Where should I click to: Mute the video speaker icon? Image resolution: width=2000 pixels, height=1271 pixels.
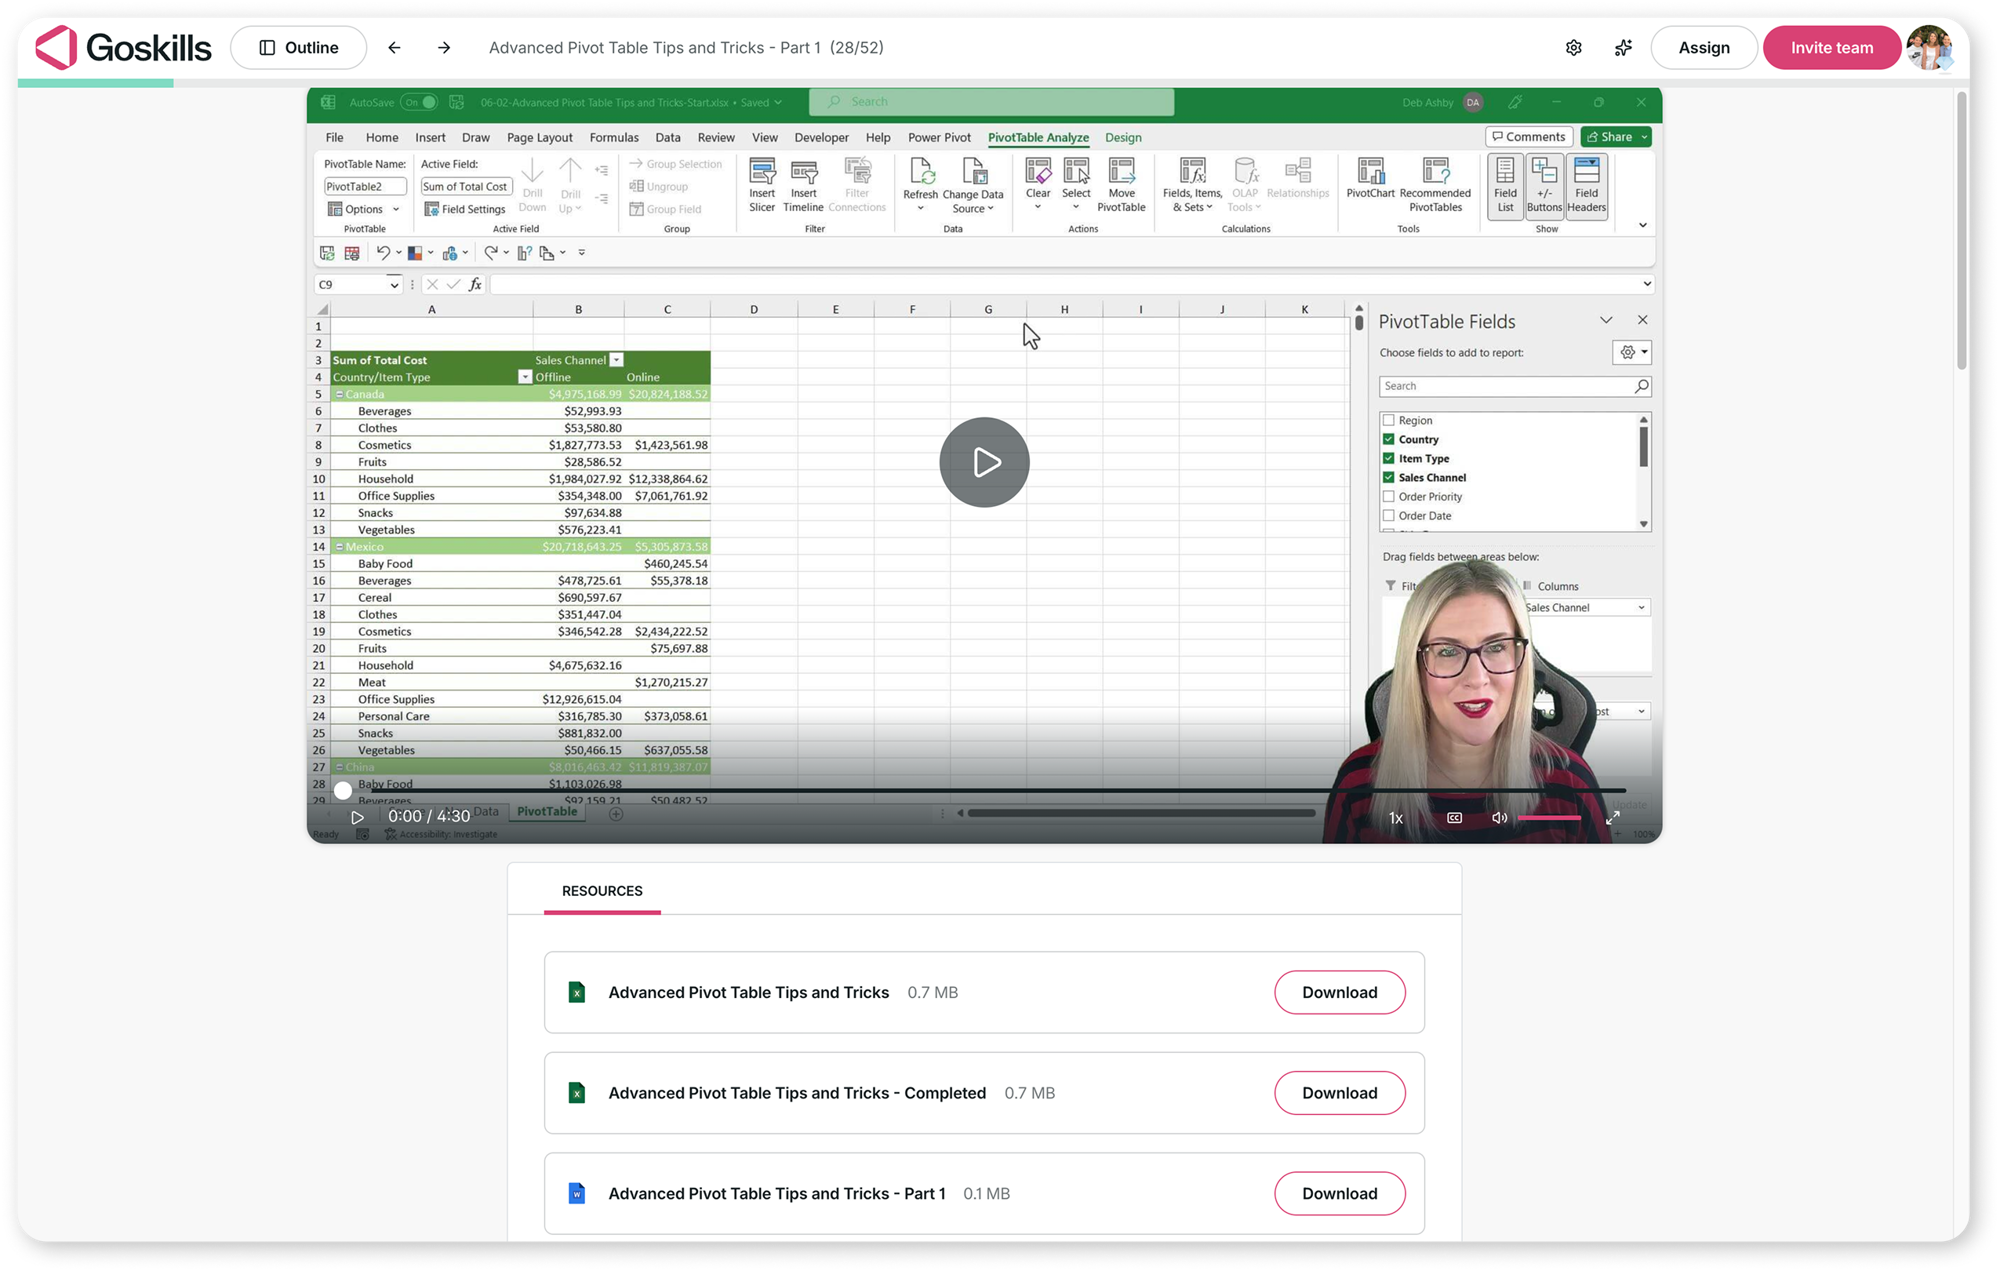[x=1499, y=818]
